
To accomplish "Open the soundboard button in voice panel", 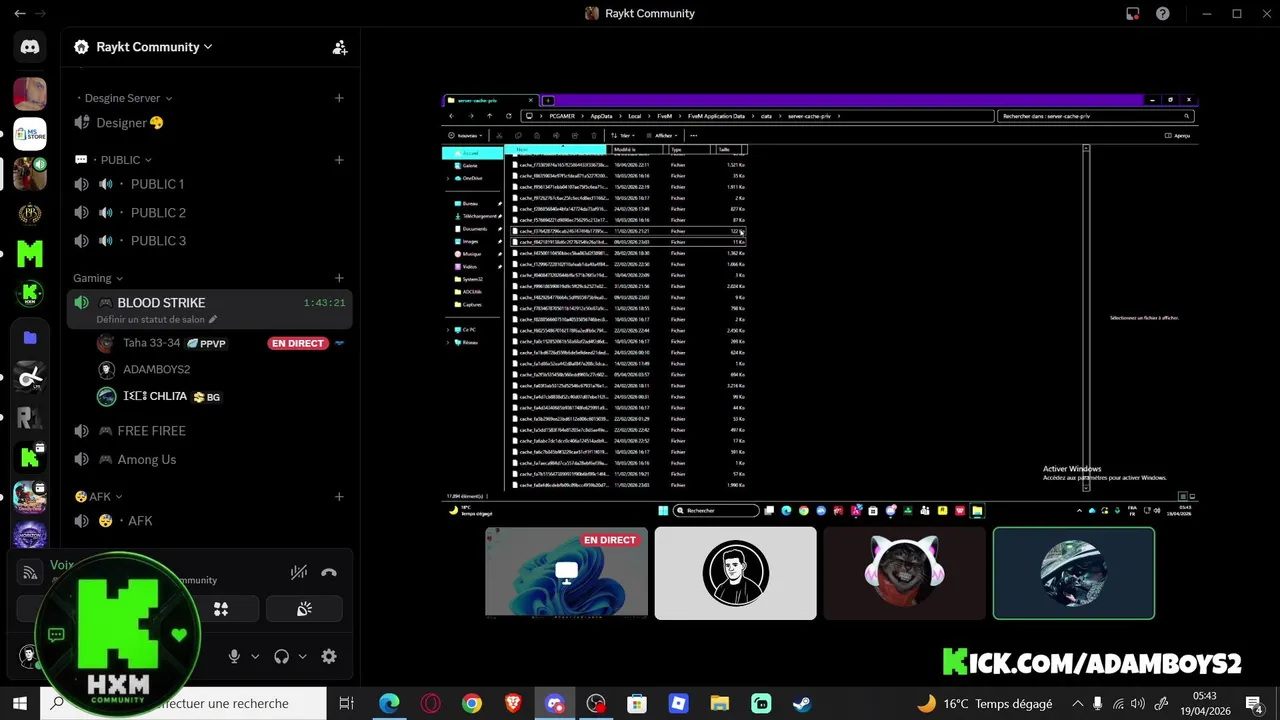I will pos(305,609).
